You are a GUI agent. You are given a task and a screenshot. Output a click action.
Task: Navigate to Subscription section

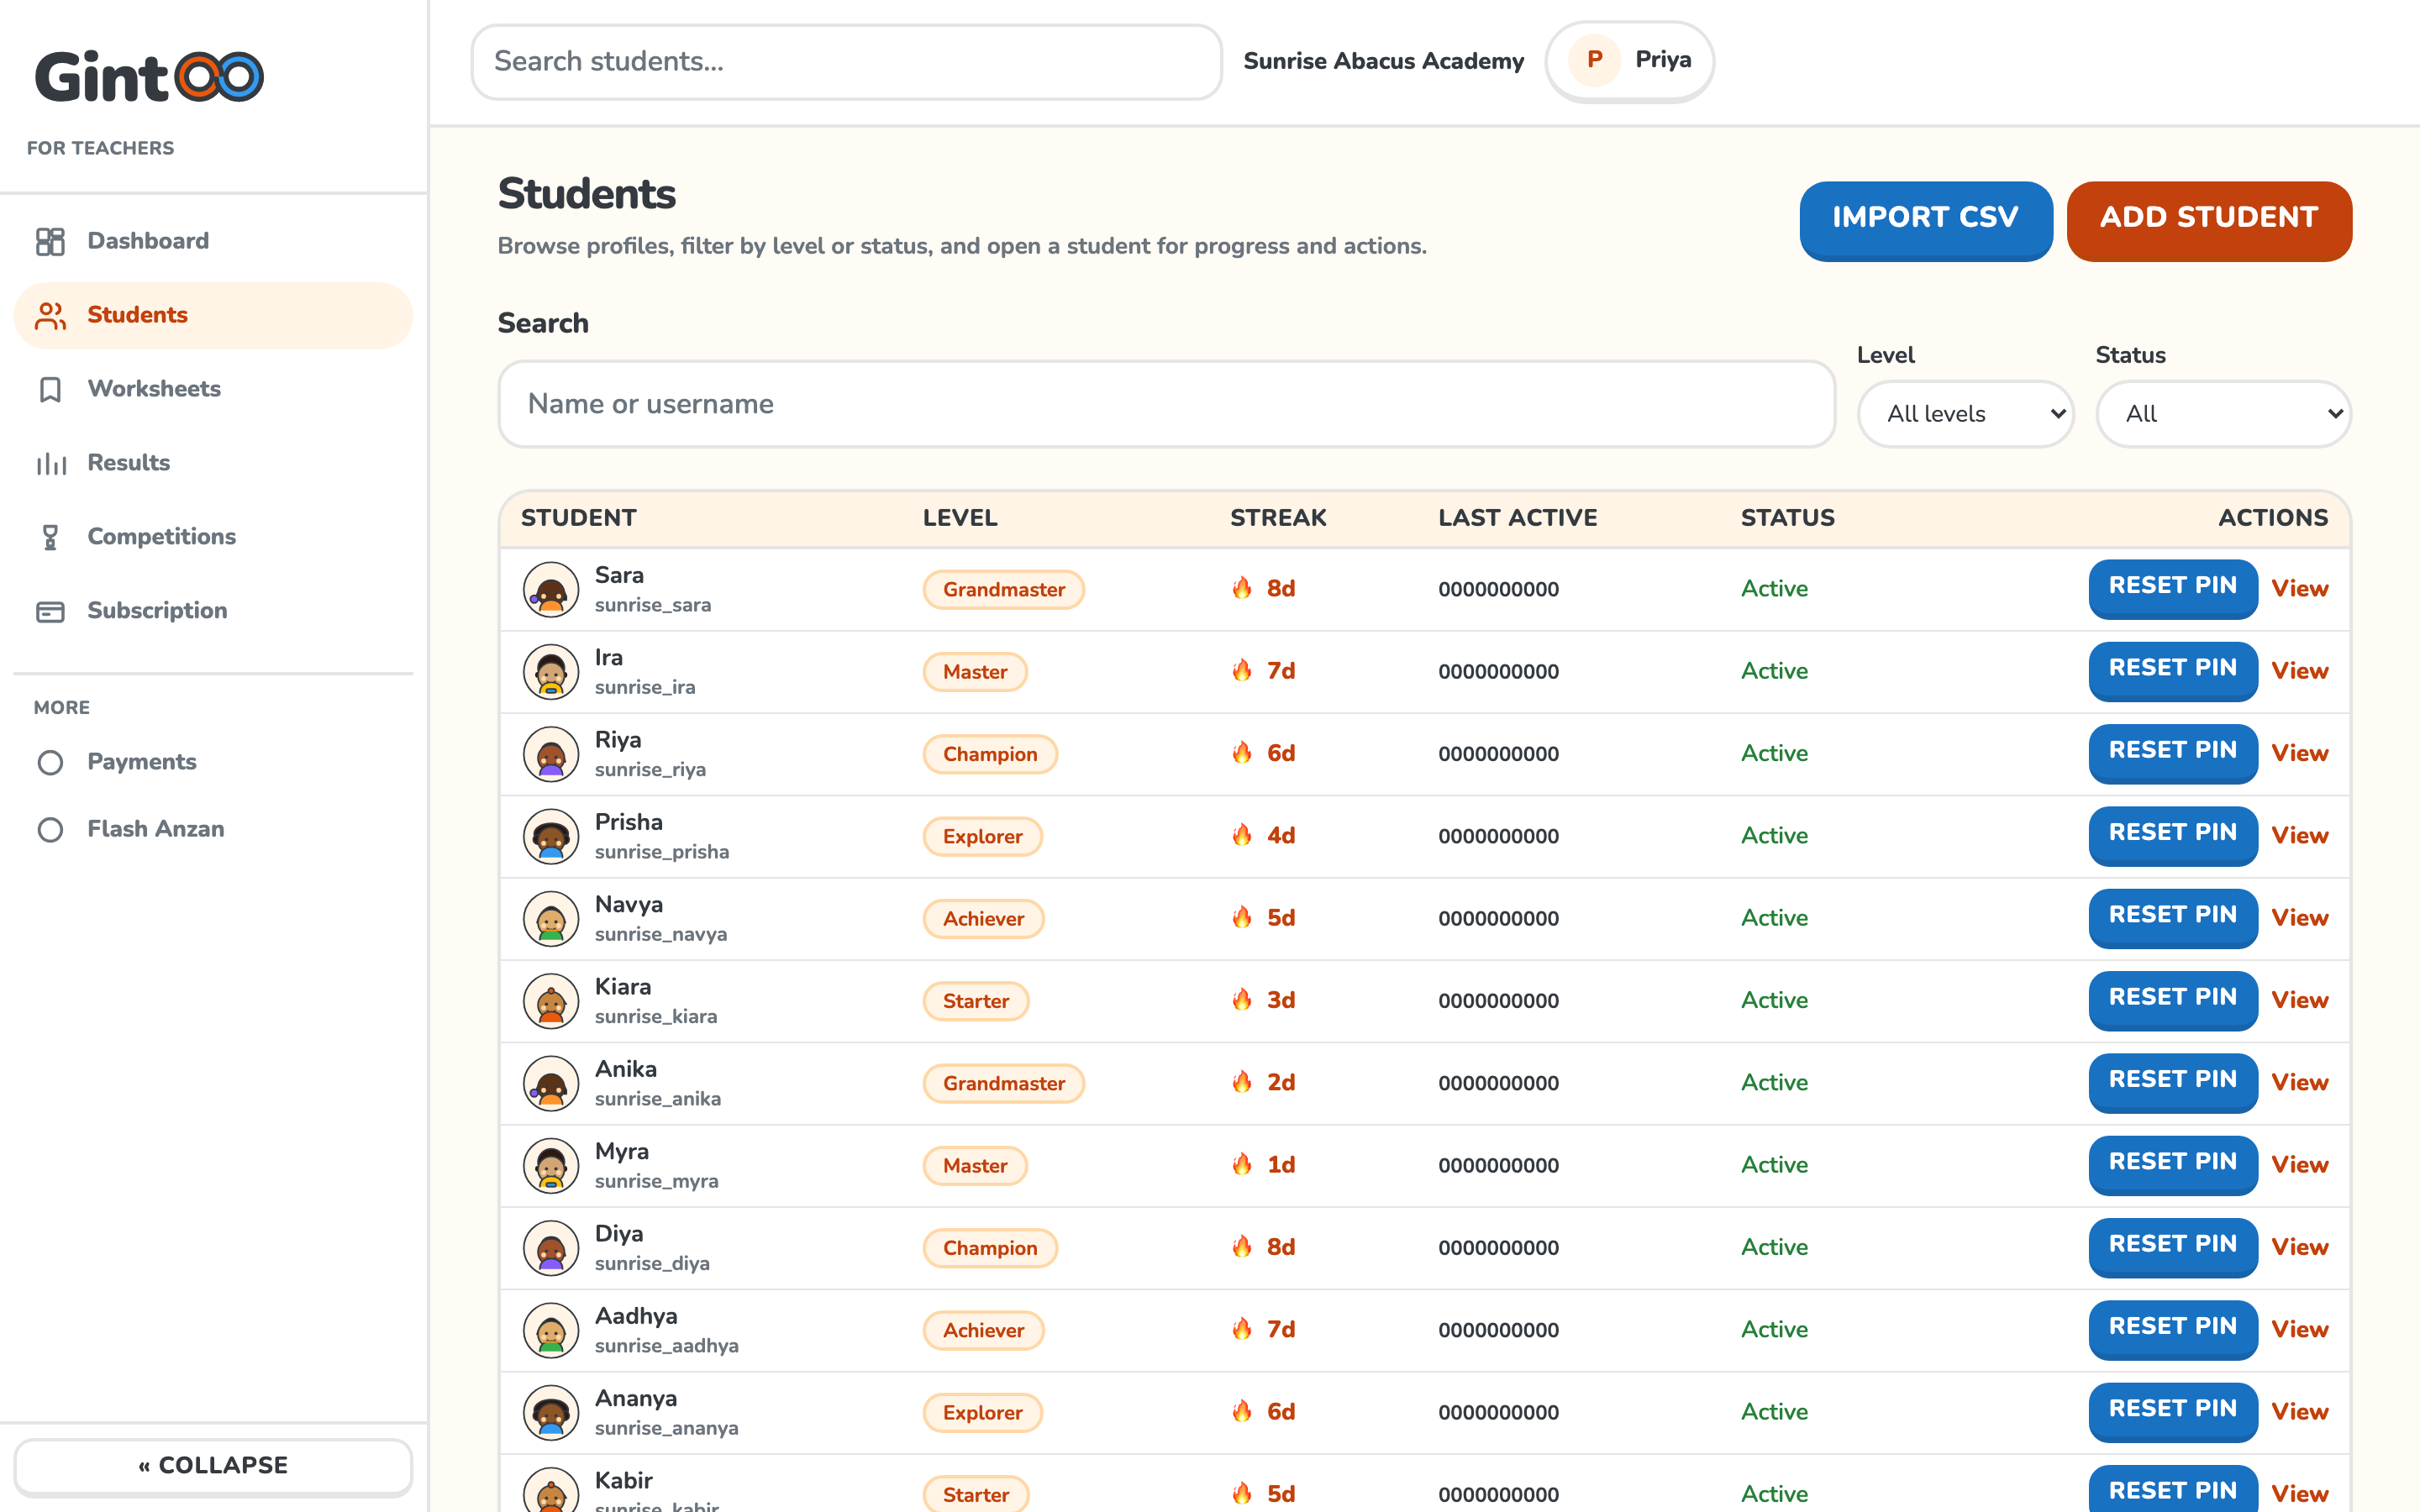[213, 611]
